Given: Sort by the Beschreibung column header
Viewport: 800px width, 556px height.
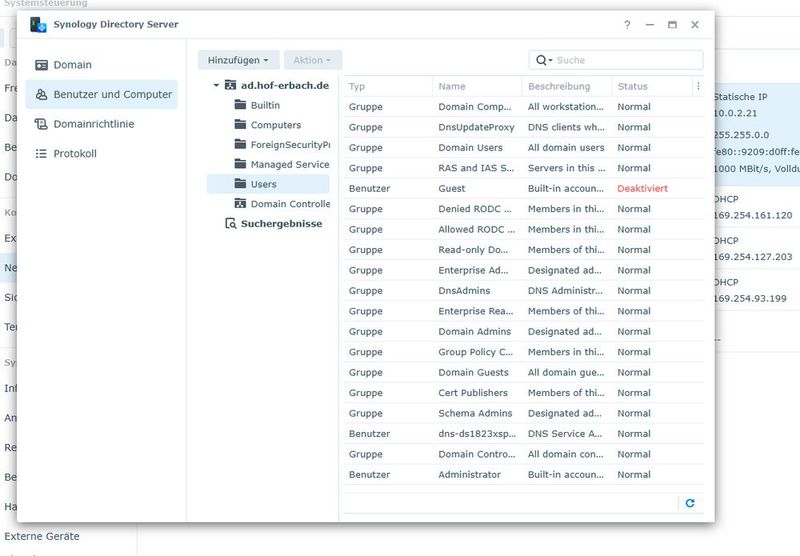Looking at the screenshot, I should tap(567, 86).
